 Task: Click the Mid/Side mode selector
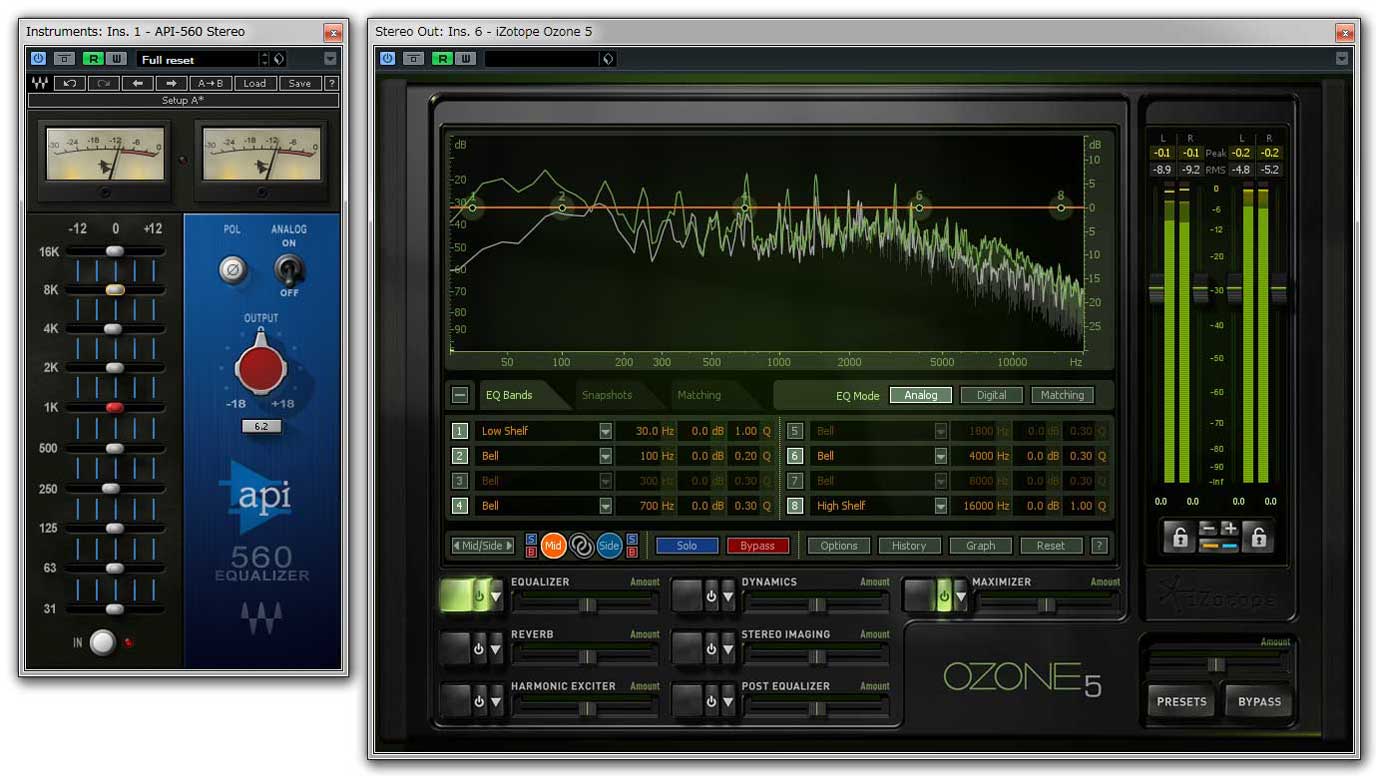coord(484,546)
